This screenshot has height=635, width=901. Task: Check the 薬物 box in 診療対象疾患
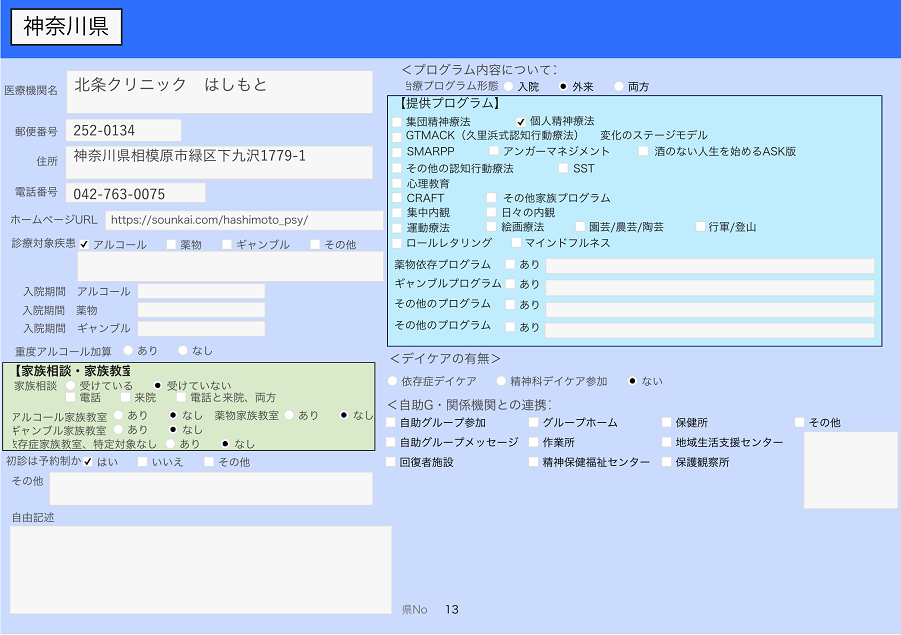(x=172, y=244)
